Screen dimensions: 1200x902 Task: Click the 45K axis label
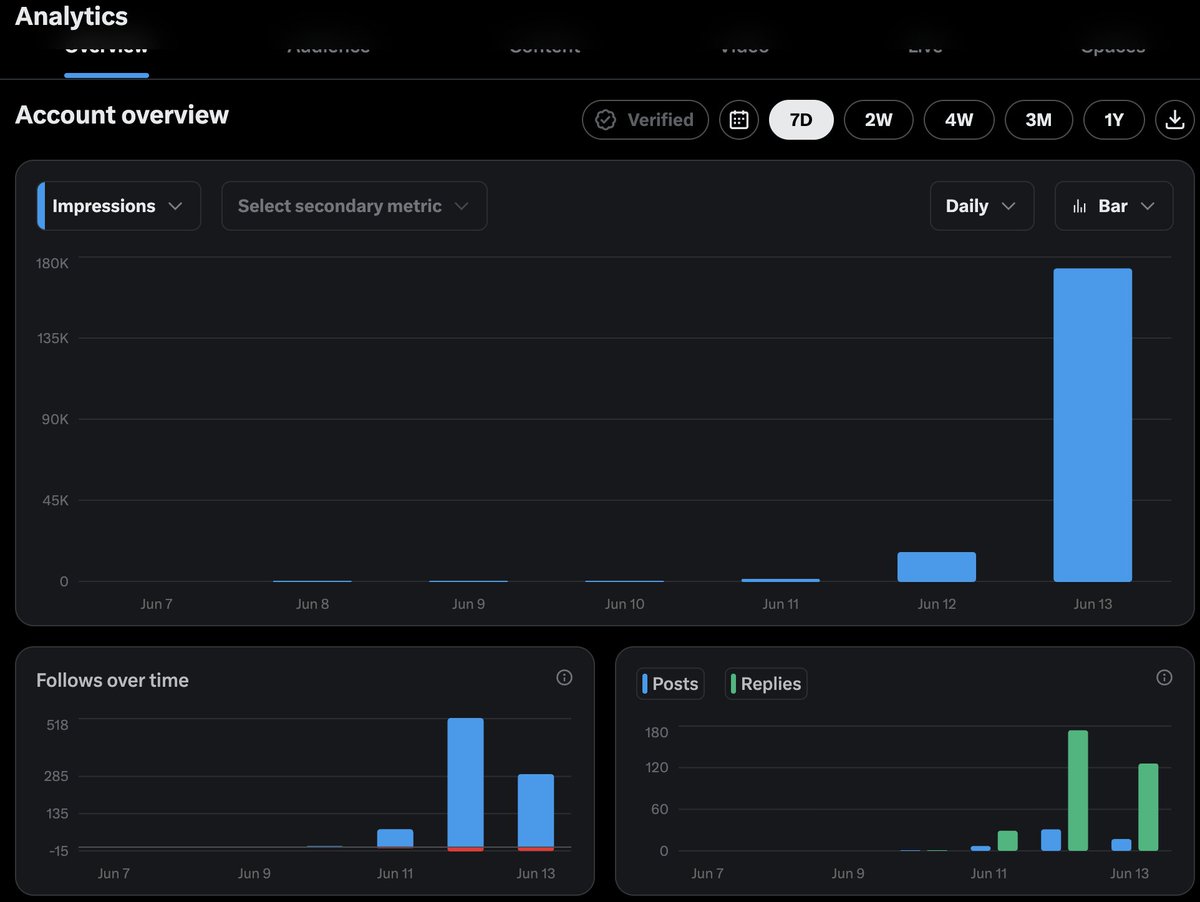point(54,500)
